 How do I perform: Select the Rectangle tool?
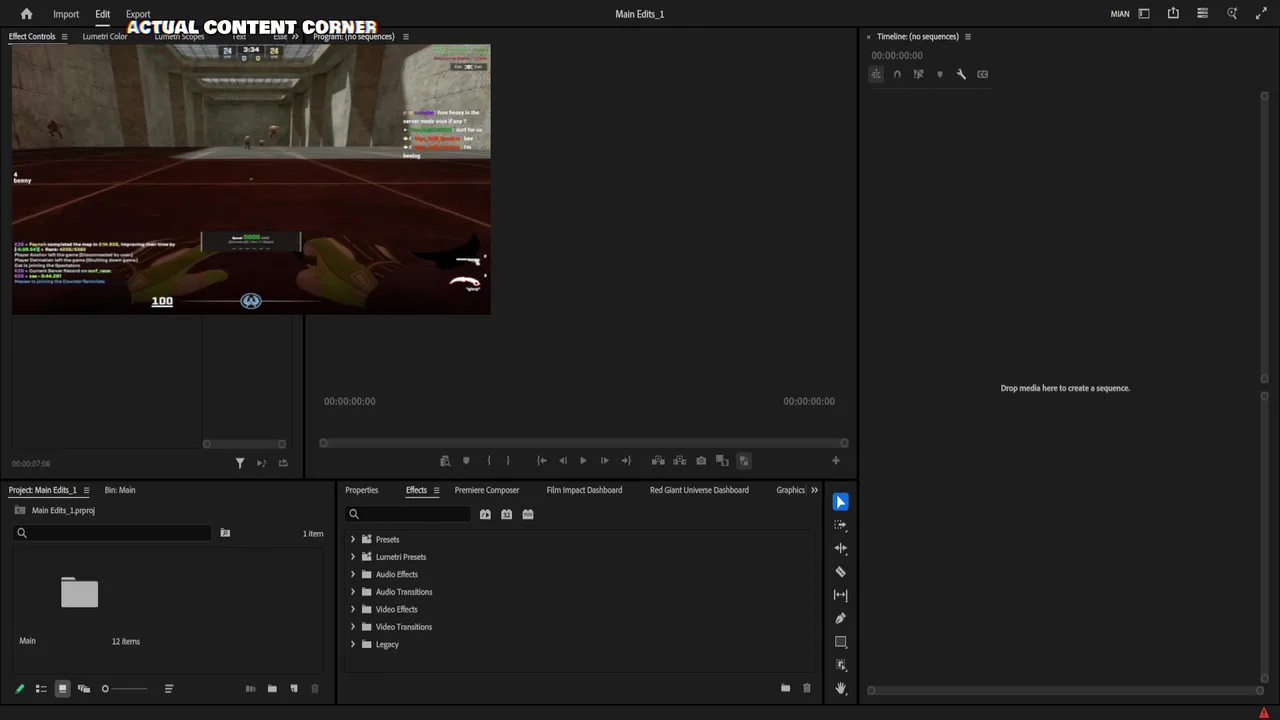(840, 642)
